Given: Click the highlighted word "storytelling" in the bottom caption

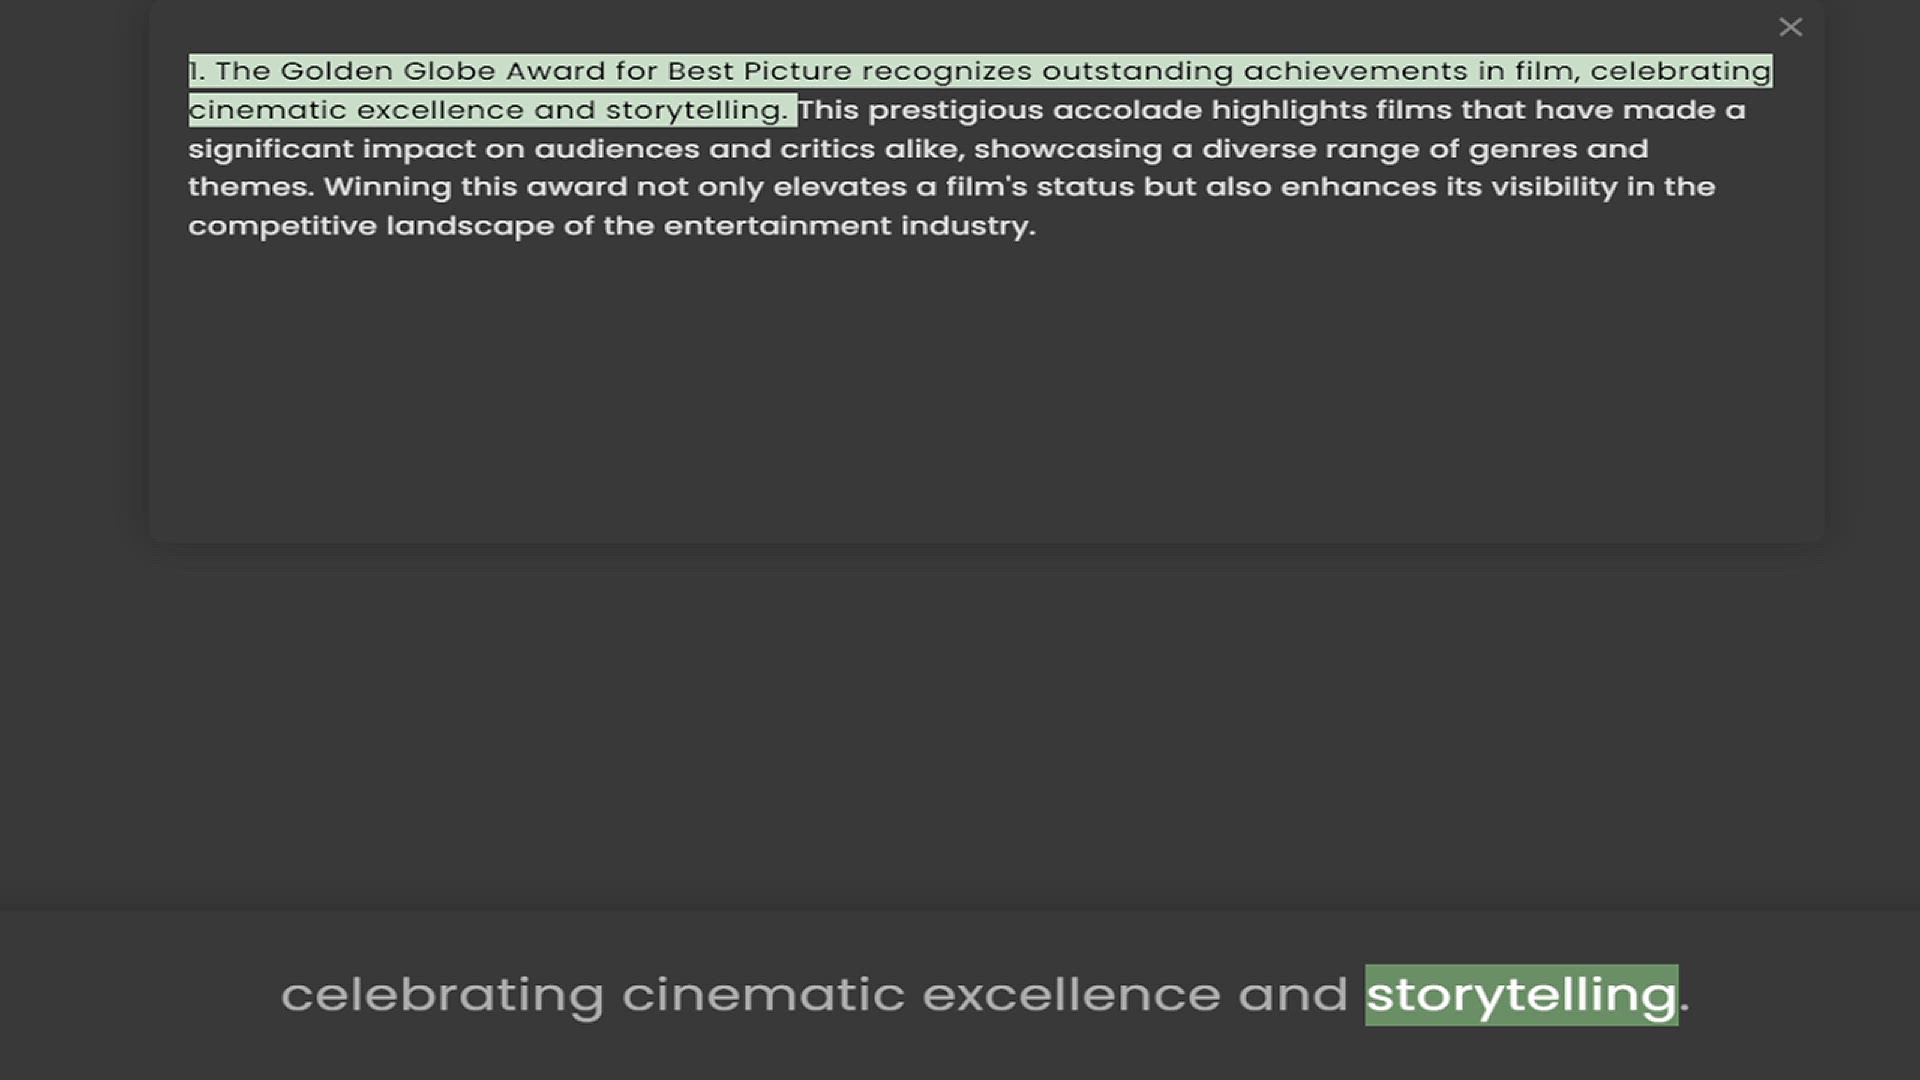Looking at the screenshot, I should click(x=1520, y=995).
